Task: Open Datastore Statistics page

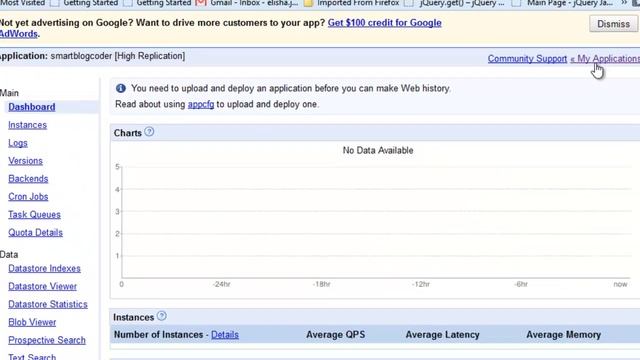Action: click(x=48, y=304)
